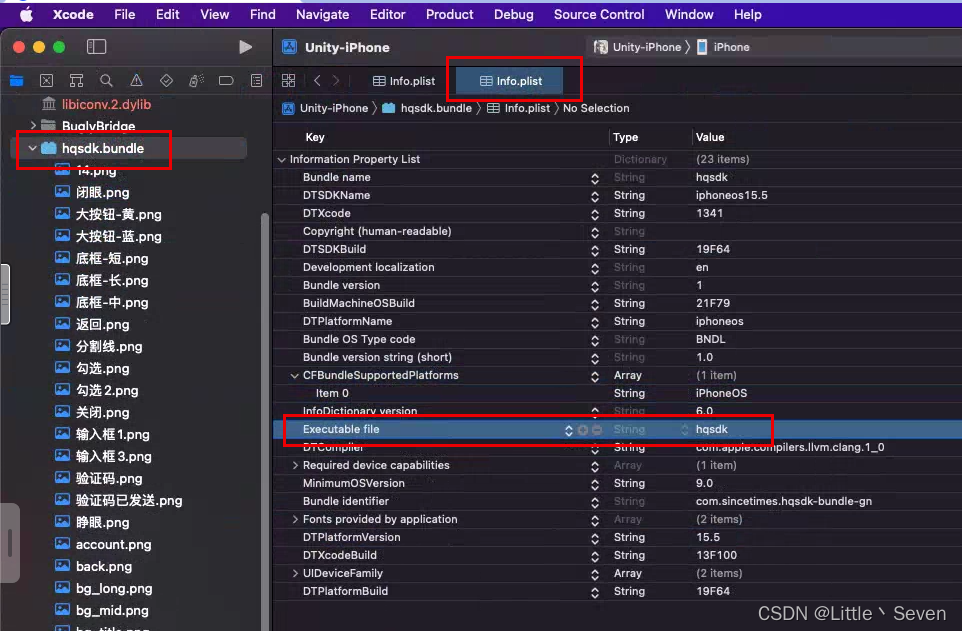Add a row after Executable file
The height and width of the screenshot is (631, 962).
[583, 430]
